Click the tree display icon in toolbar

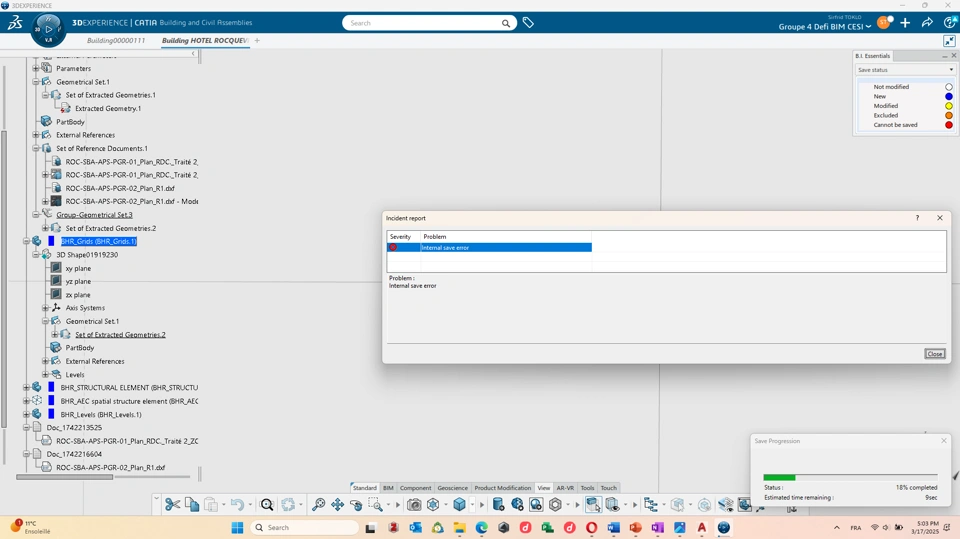[x=651, y=505]
